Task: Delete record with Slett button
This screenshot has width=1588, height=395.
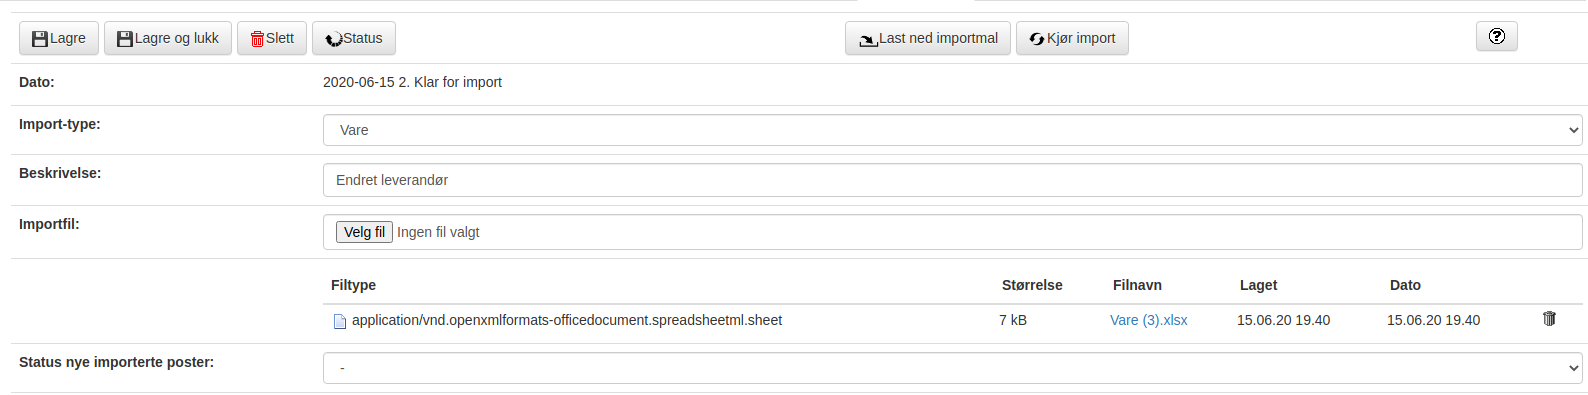Action: (272, 38)
